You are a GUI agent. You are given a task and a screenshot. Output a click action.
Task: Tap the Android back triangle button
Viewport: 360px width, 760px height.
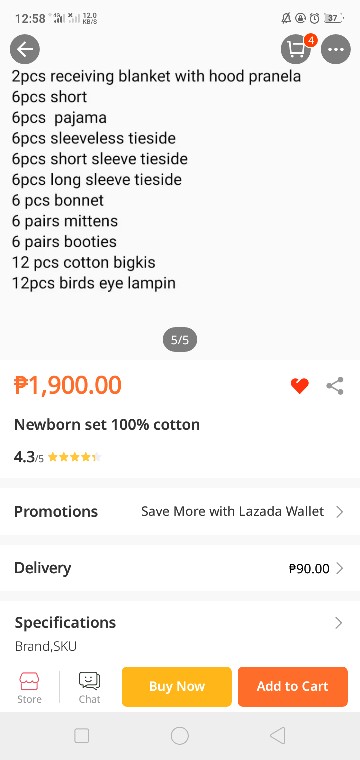pos(277,736)
